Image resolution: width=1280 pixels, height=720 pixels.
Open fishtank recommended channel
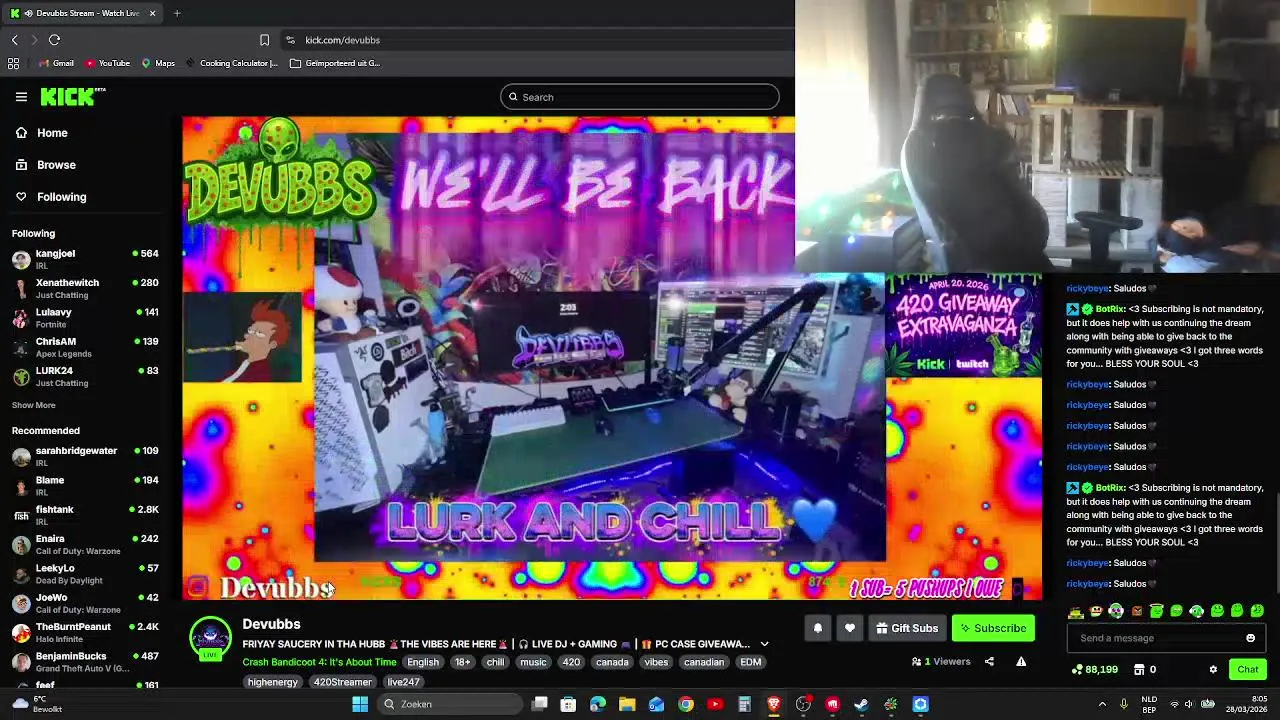point(86,515)
